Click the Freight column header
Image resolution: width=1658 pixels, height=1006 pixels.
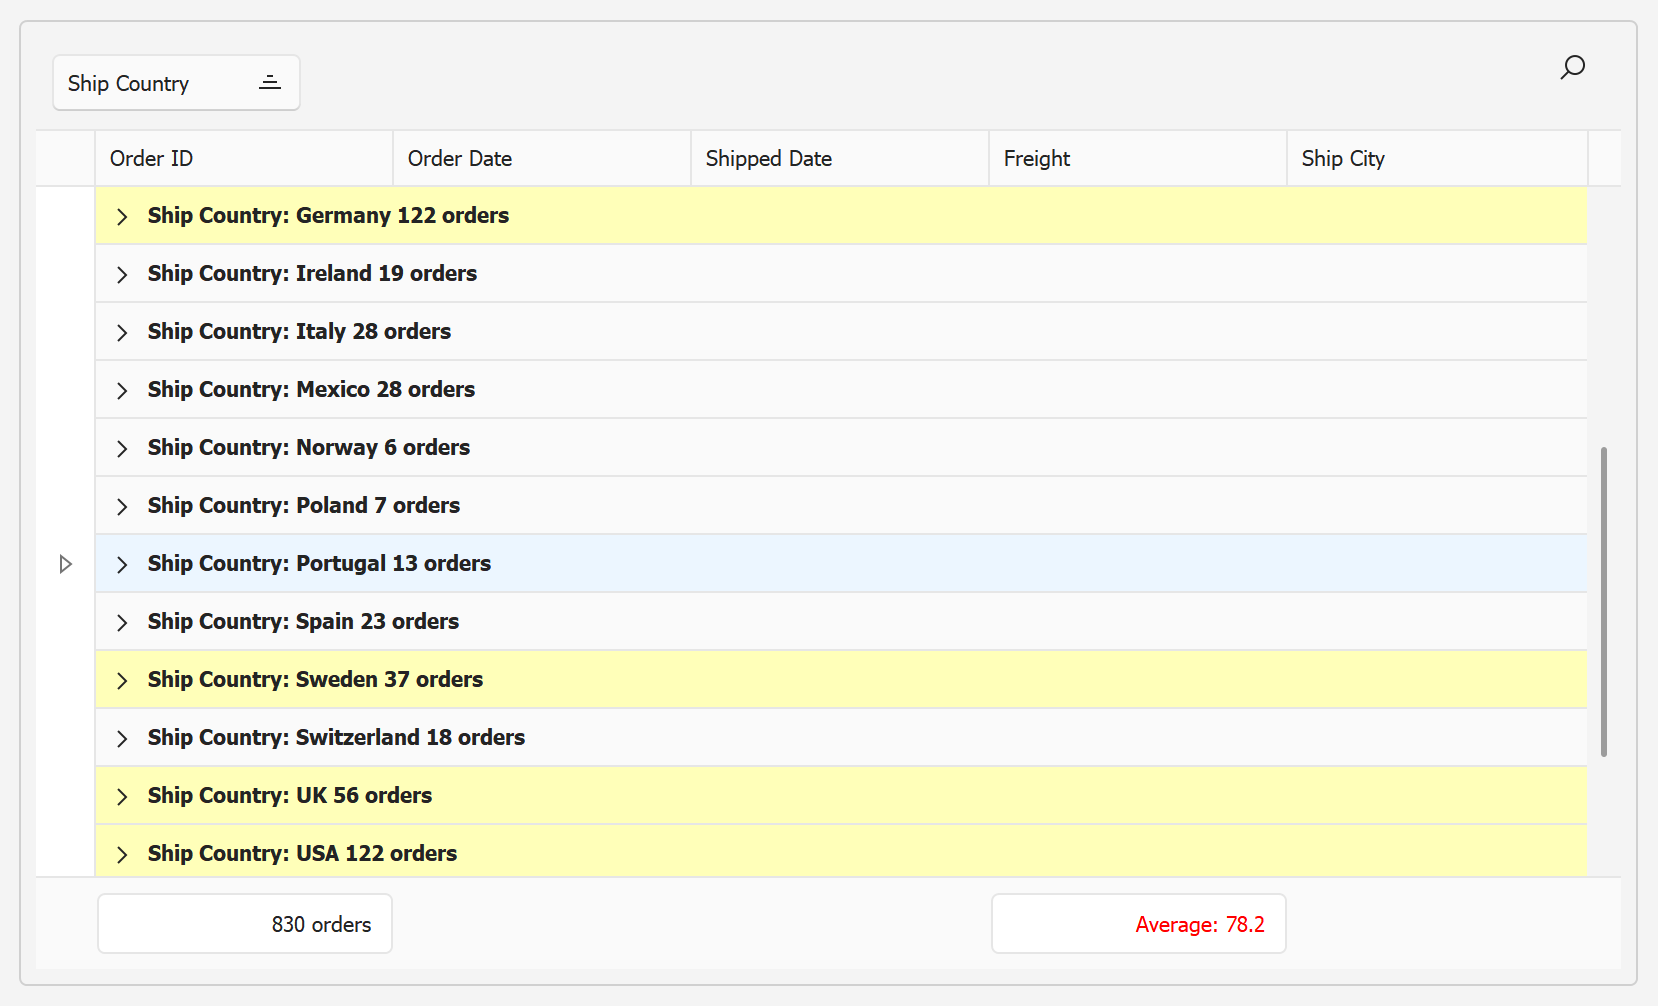1137,159
